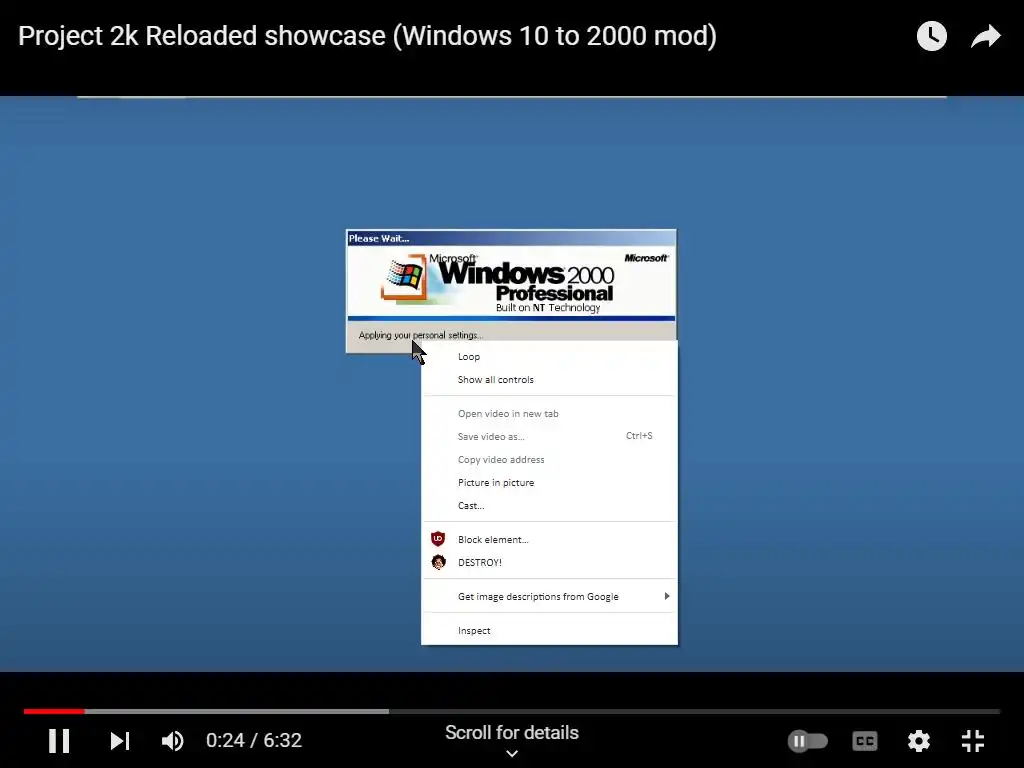Click the Scroll for details label
Viewport: 1024px width, 768px height.
(x=512, y=733)
